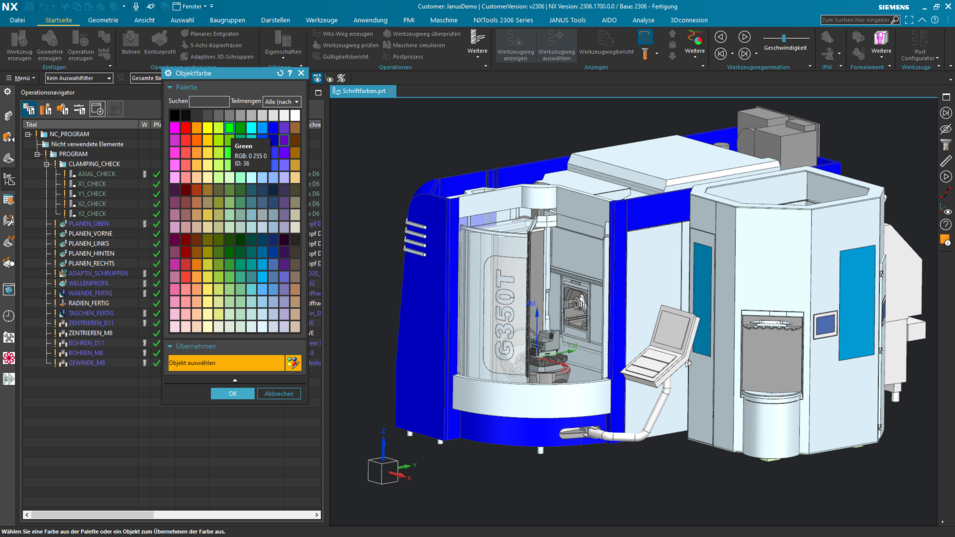Click Postprozess in the Operationen group
This screenshot has height=537, width=955.
point(403,57)
